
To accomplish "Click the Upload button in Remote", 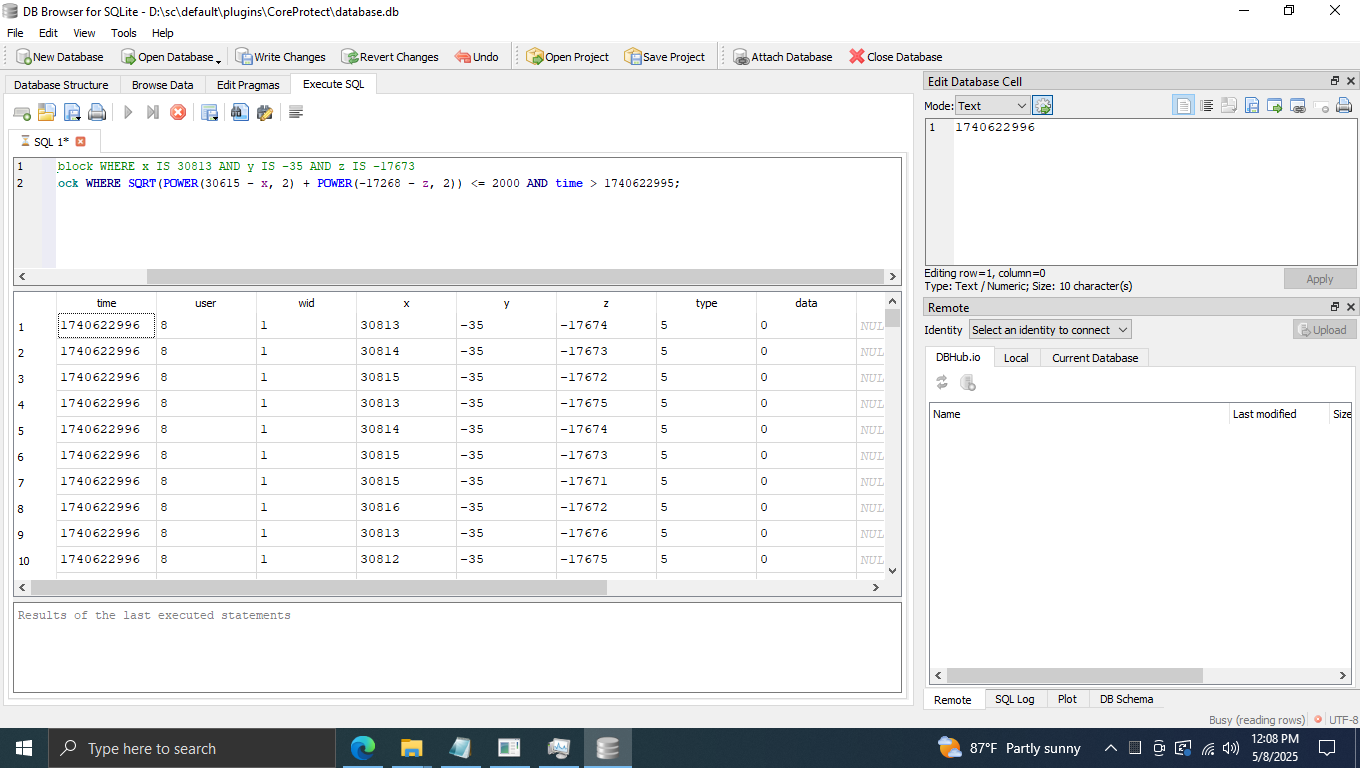I will point(1324,329).
